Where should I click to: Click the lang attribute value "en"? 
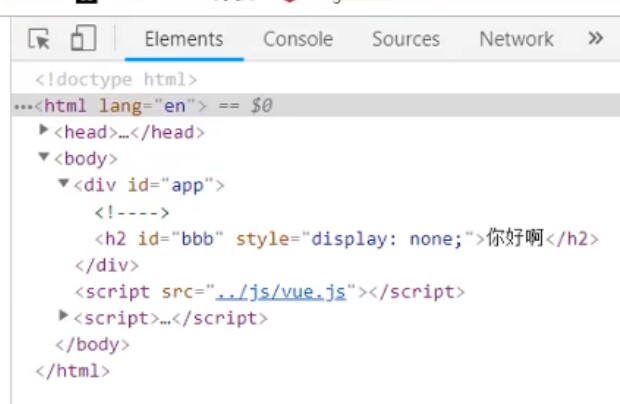coord(174,106)
